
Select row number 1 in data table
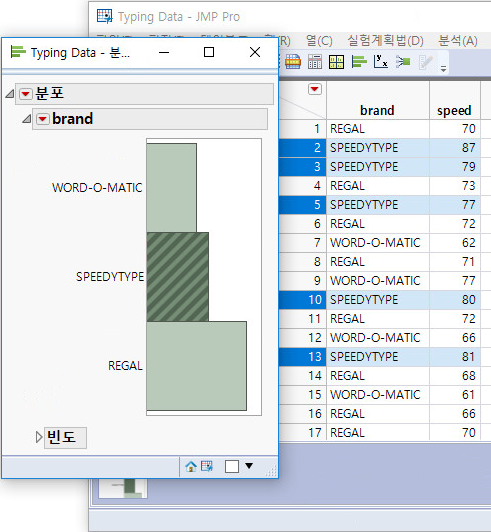click(302, 129)
